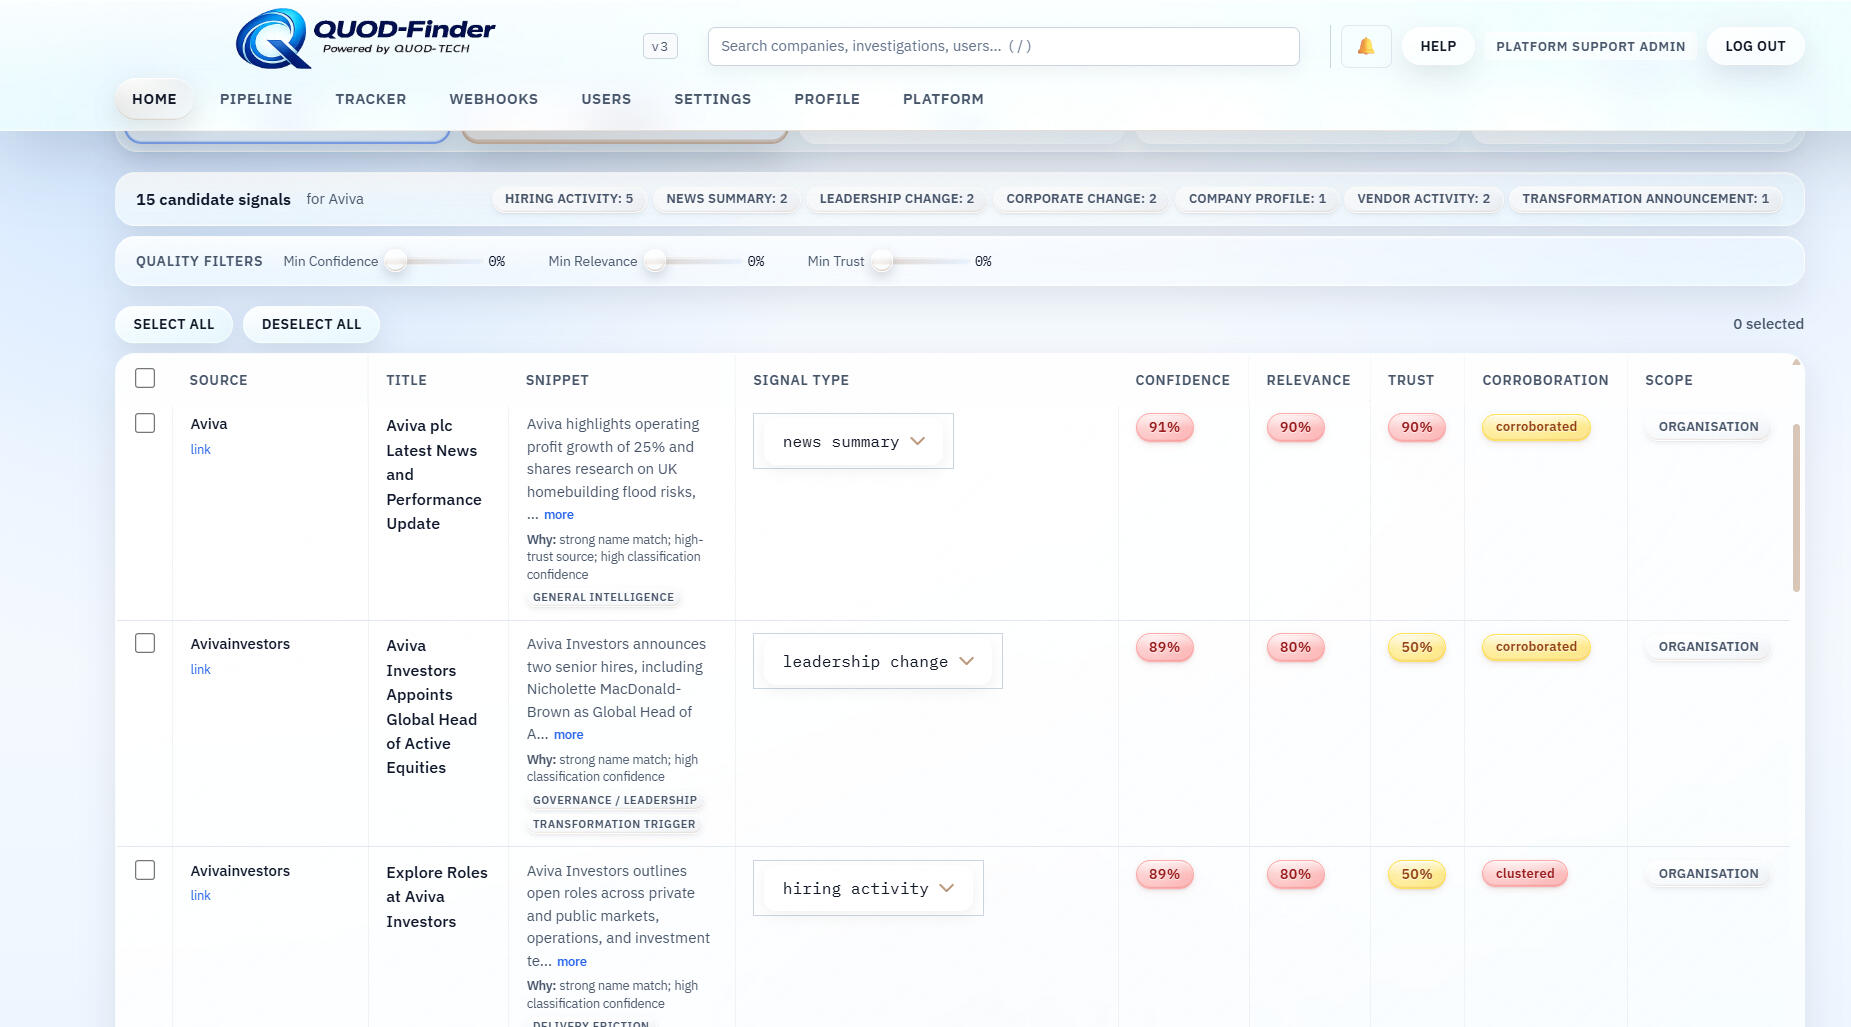Click the Help button
Image resolution: width=1851 pixels, height=1027 pixels.
point(1438,46)
